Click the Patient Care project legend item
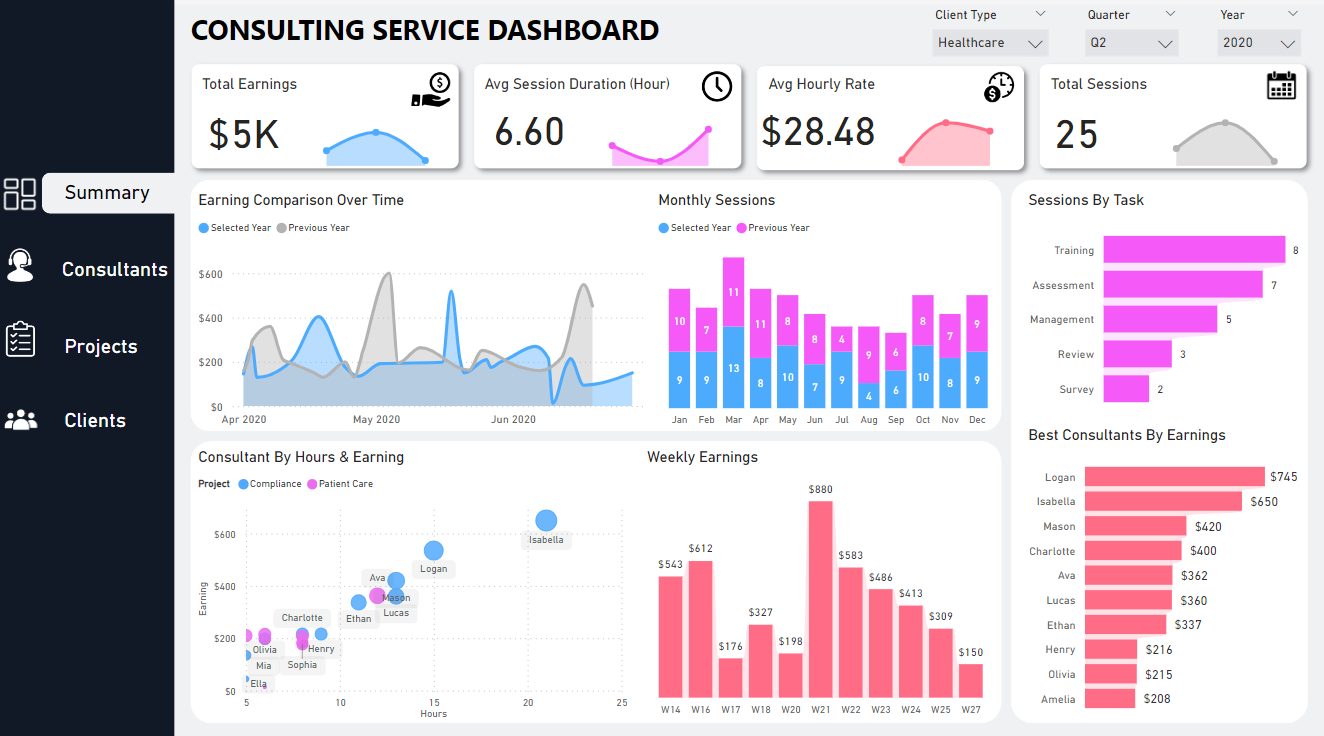The image size is (1324, 736). 340,484
